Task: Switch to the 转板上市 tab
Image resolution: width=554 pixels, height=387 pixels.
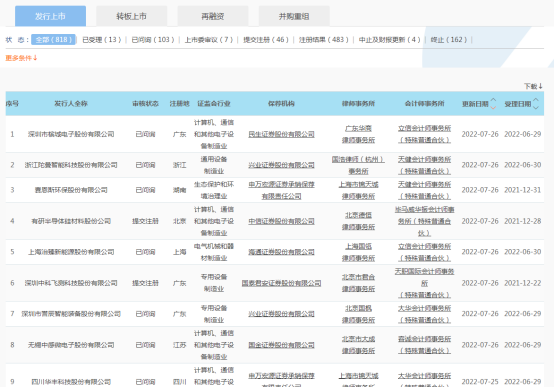Action: tap(131, 16)
